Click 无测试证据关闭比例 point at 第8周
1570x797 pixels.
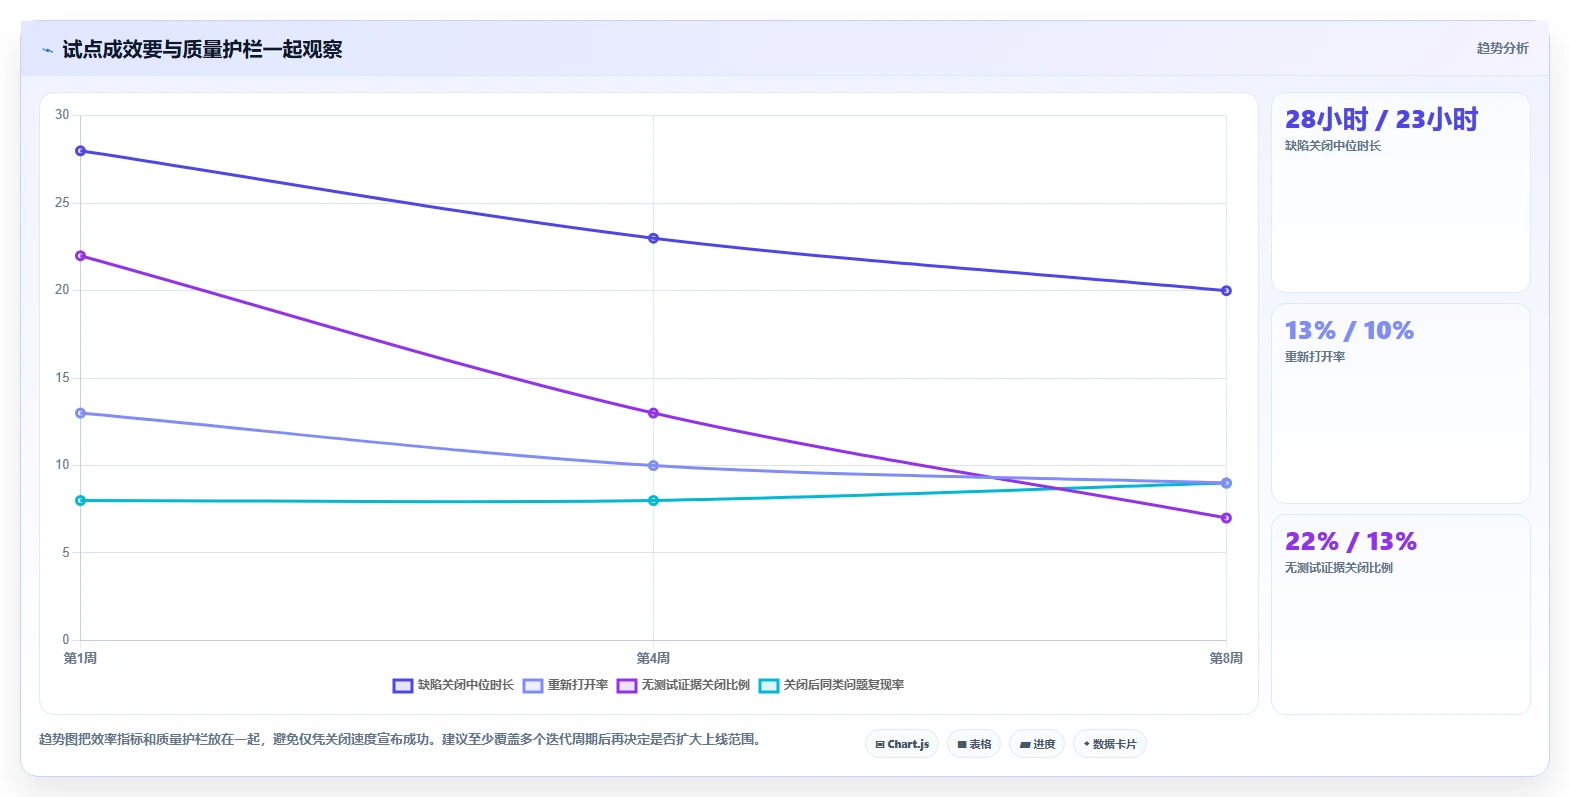(x=1227, y=518)
